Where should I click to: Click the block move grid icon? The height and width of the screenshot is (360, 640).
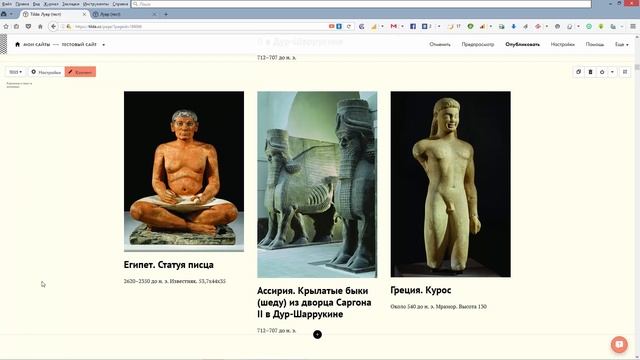coord(625,72)
